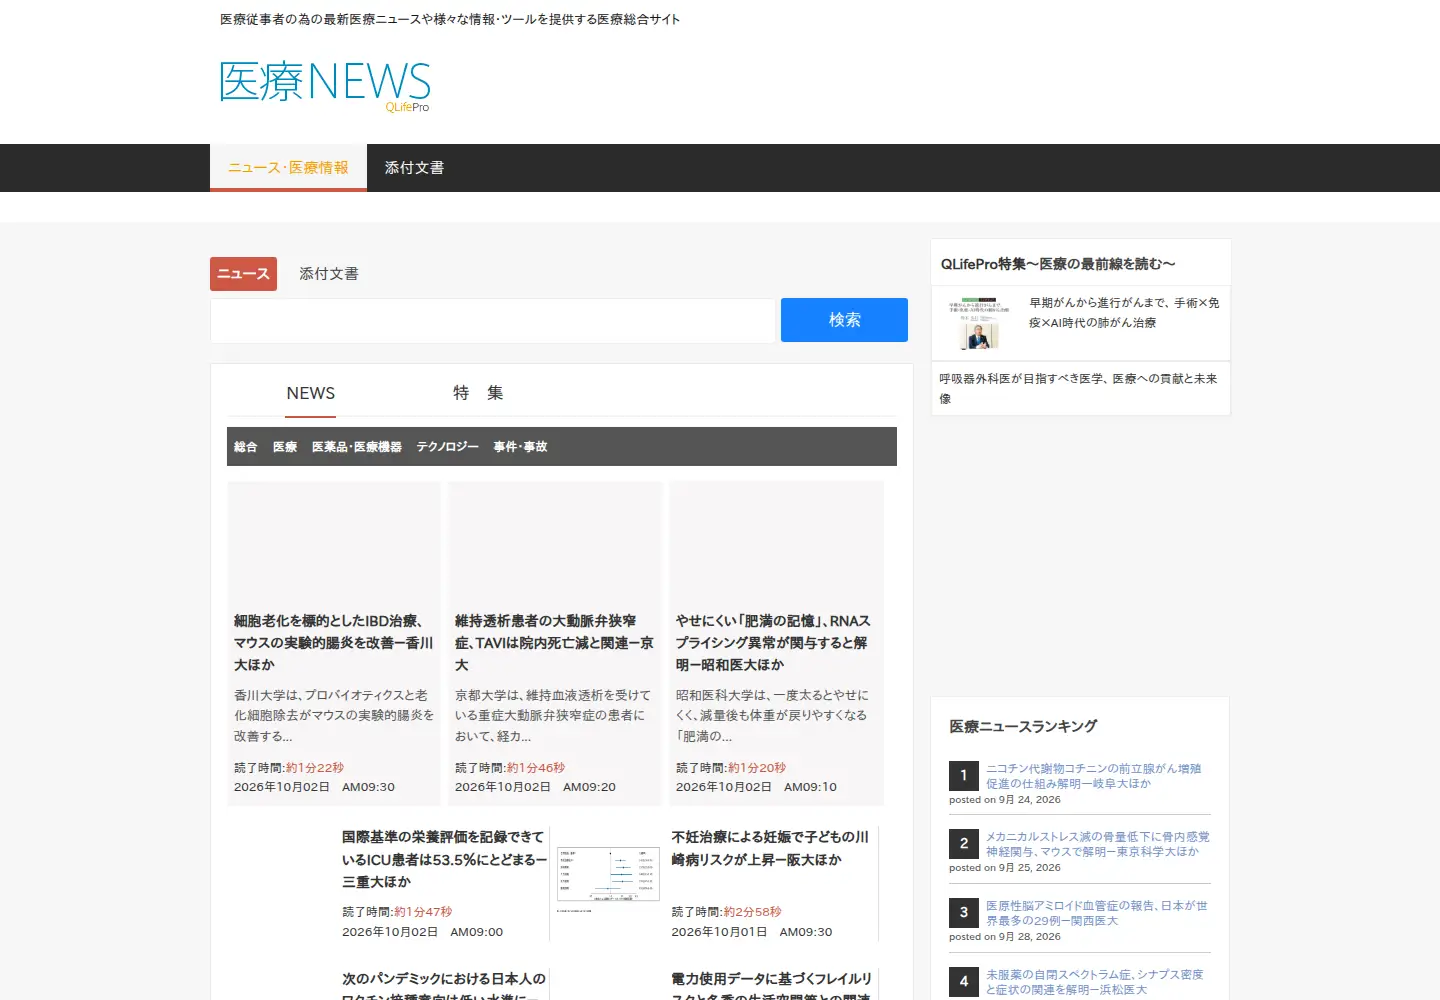The height and width of the screenshot is (1000, 1440).
Task: Filter news by 医薬品・医療機器 category
Action: point(357,447)
